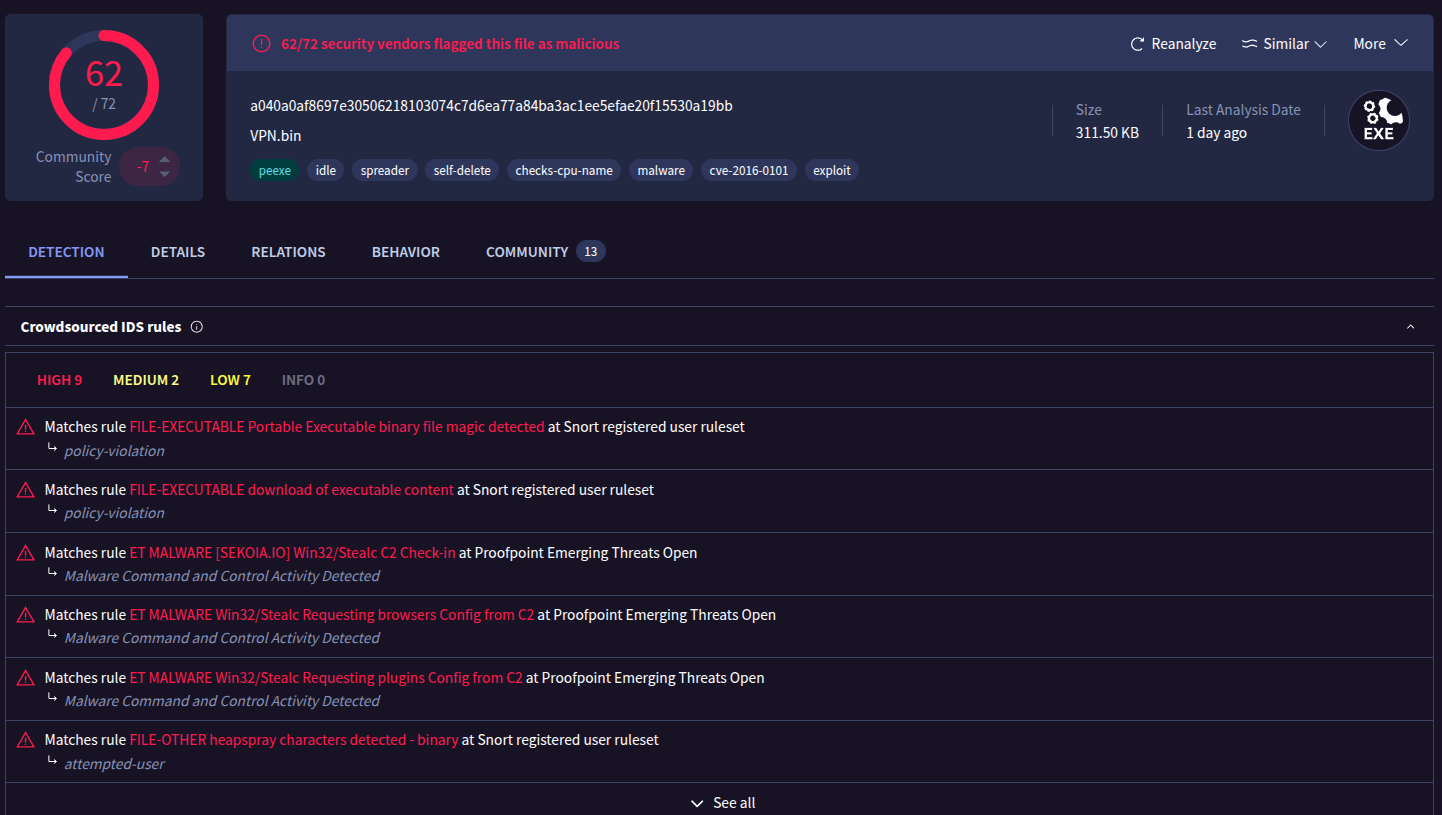Filter IDS rules by HIGH 9
1442x815 pixels.
[x=60, y=380]
